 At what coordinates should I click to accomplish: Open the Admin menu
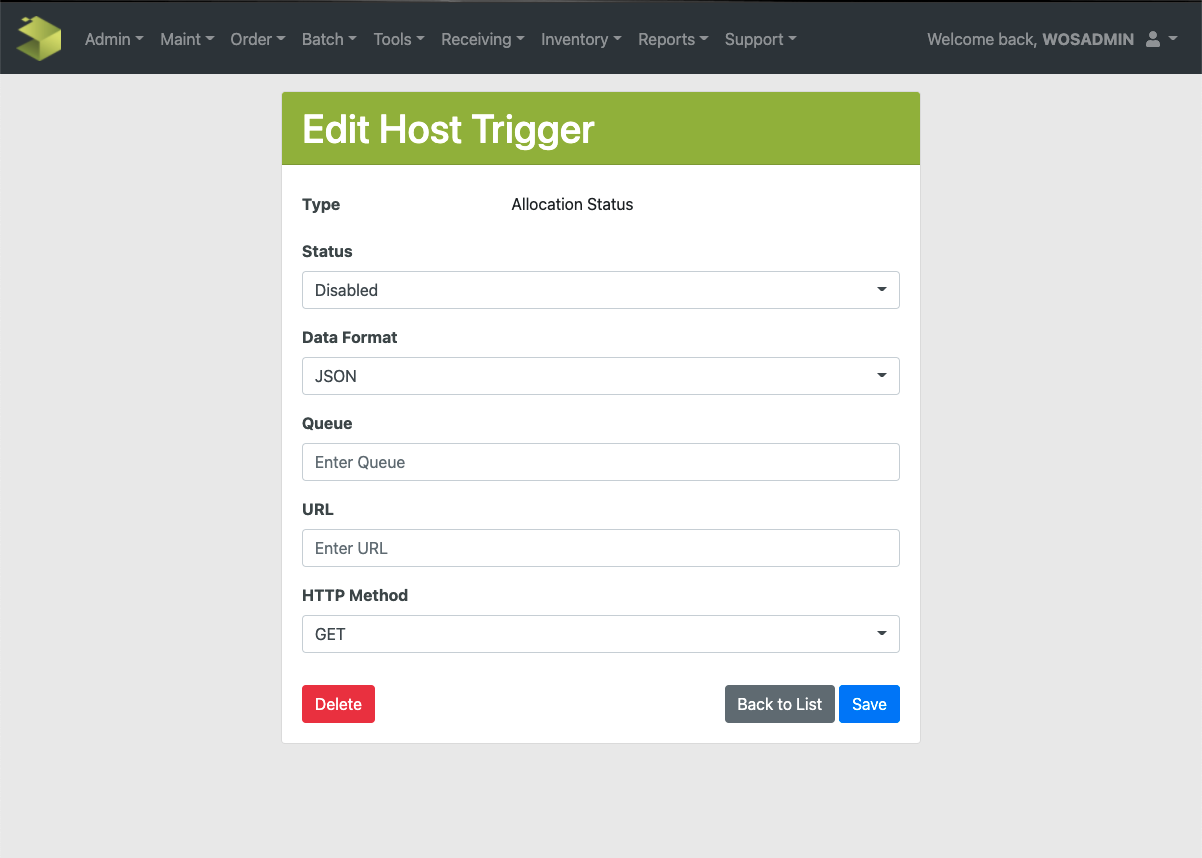[x=114, y=39]
